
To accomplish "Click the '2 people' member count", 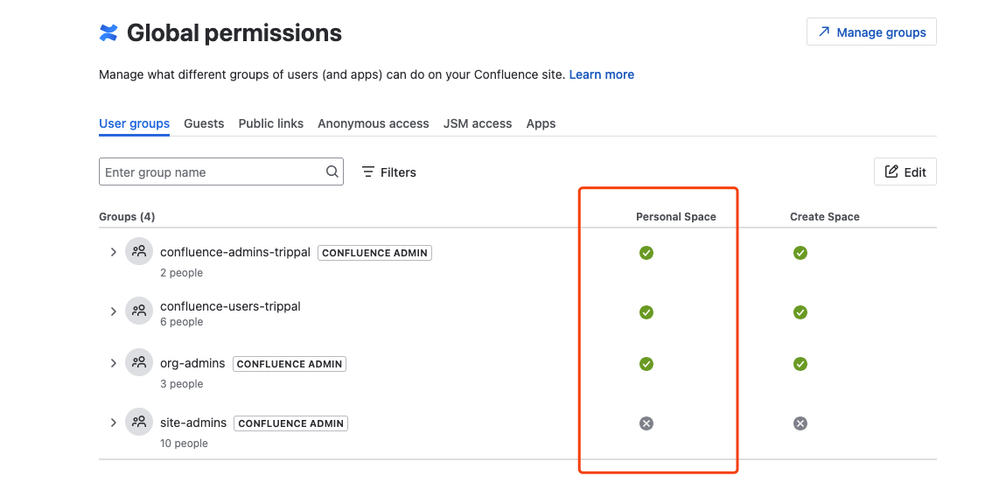I will tap(182, 273).
